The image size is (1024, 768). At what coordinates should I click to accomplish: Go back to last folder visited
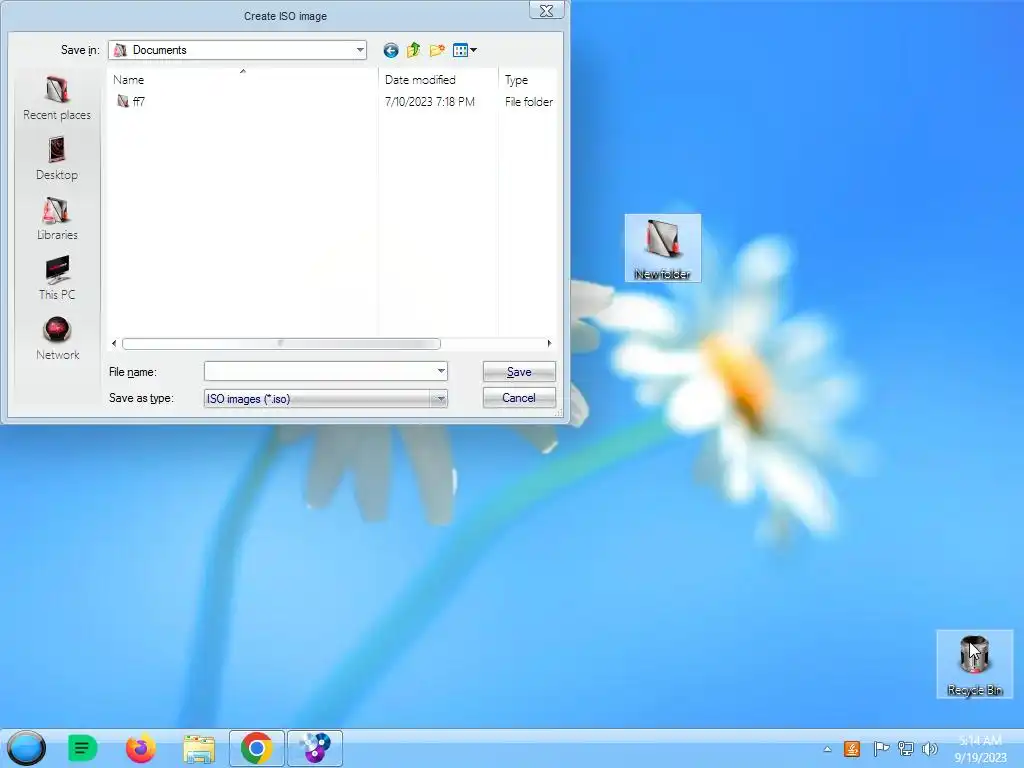pyautogui.click(x=391, y=50)
